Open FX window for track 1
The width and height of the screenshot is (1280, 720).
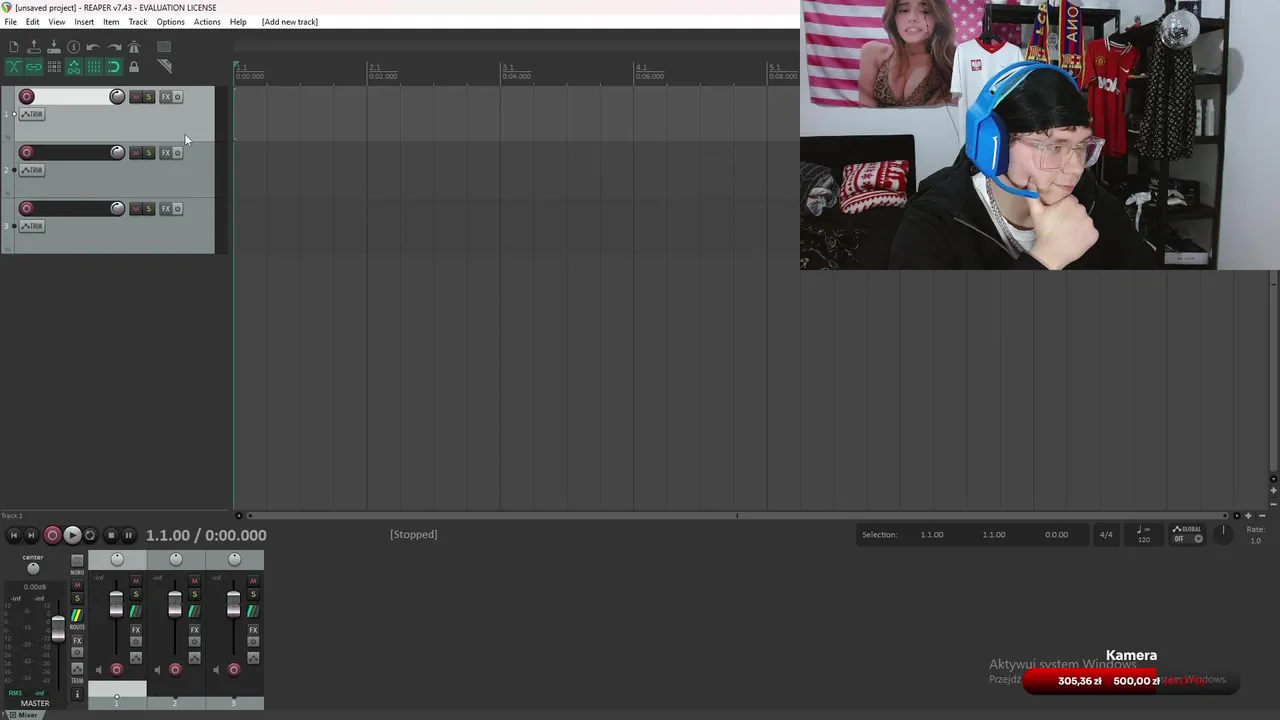[x=166, y=96]
